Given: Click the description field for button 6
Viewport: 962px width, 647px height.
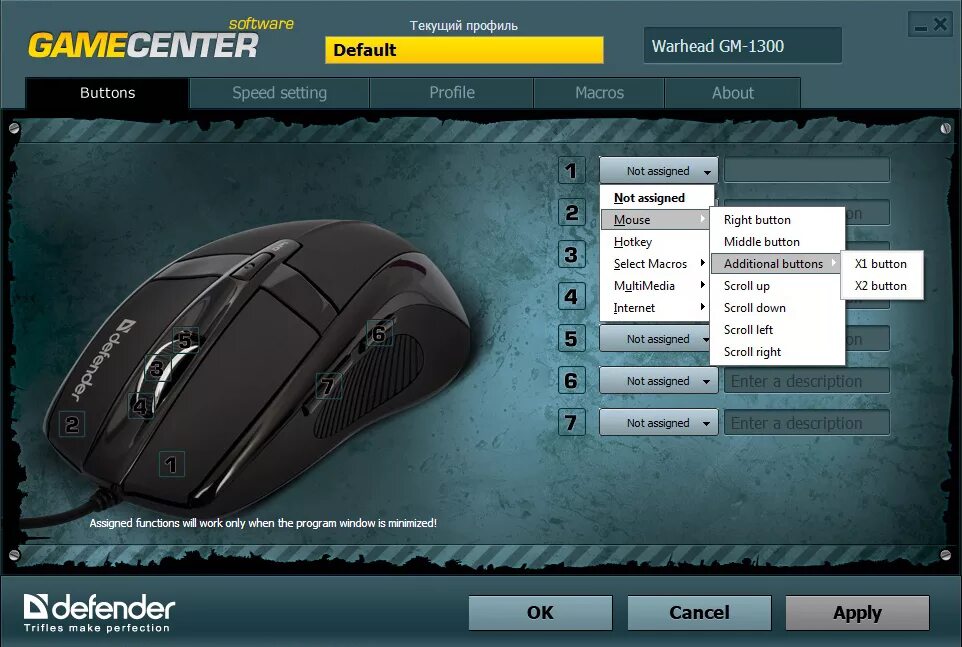Looking at the screenshot, I should tap(807, 381).
